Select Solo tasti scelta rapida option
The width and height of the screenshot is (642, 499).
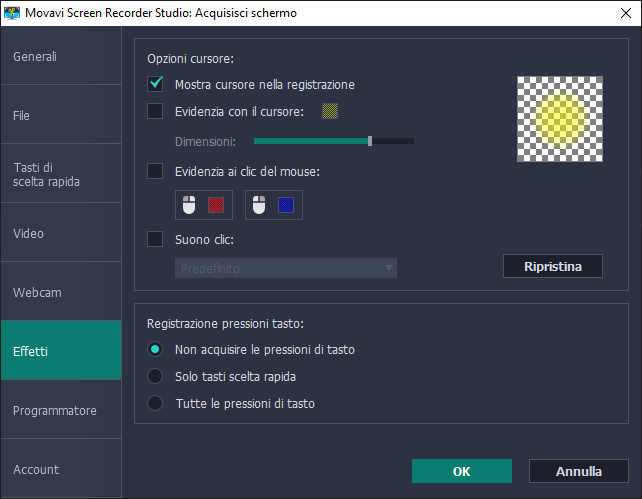pos(155,376)
